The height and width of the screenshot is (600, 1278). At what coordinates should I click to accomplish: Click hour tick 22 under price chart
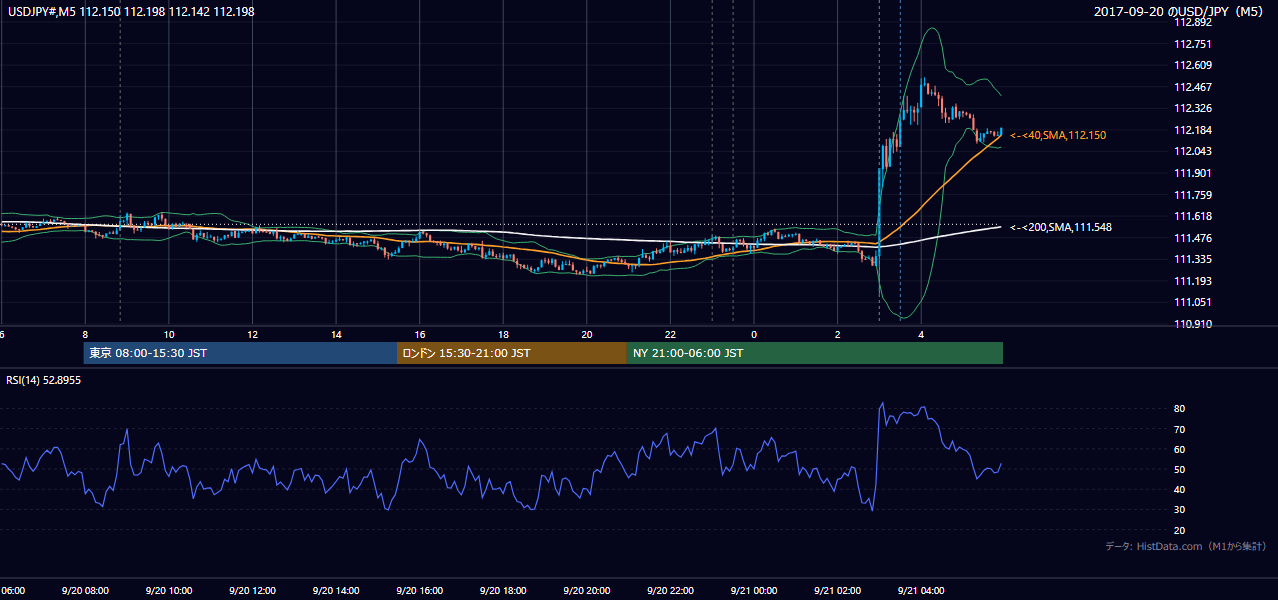(671, 334)
